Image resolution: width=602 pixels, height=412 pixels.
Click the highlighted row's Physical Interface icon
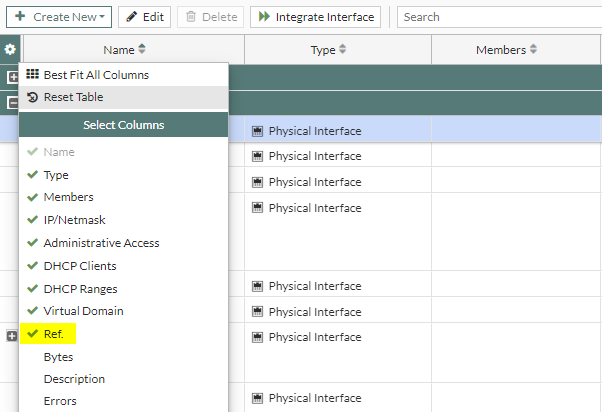pos(257,131)
